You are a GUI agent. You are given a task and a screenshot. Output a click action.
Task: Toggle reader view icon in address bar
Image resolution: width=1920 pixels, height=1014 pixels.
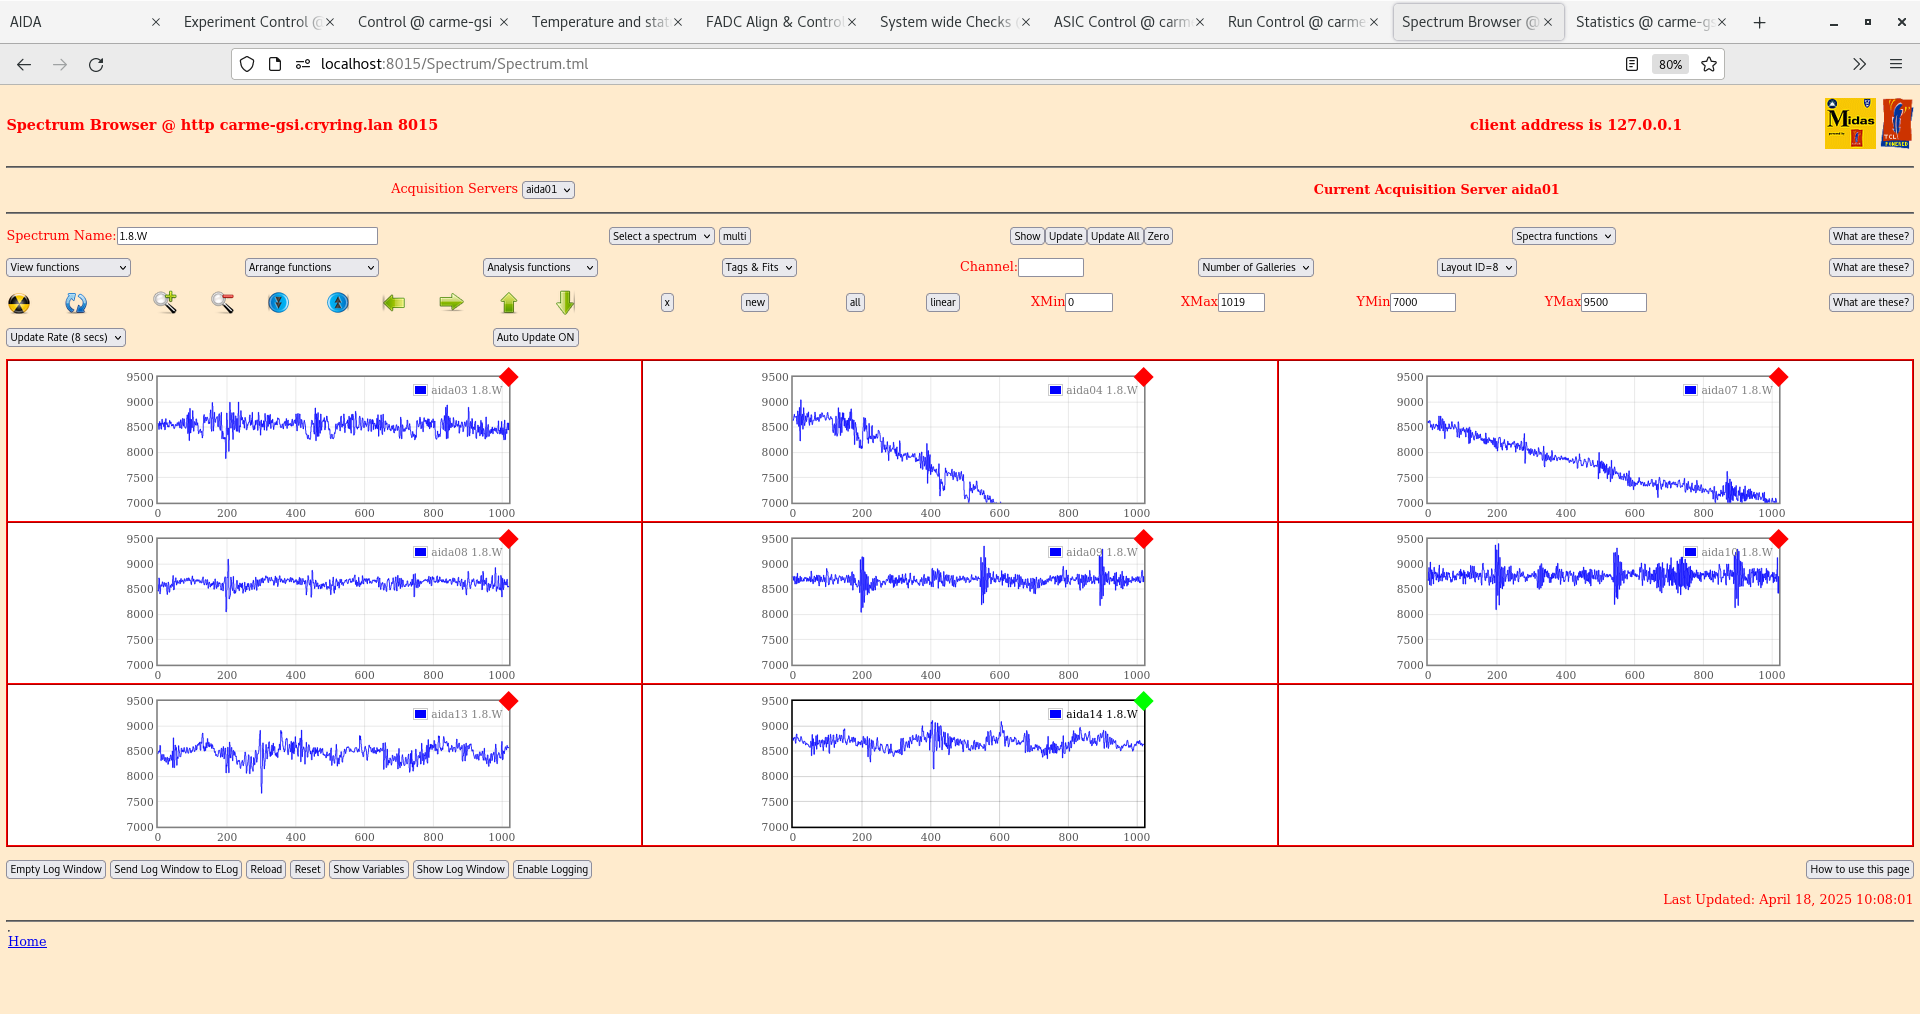tap(1632, 64)
